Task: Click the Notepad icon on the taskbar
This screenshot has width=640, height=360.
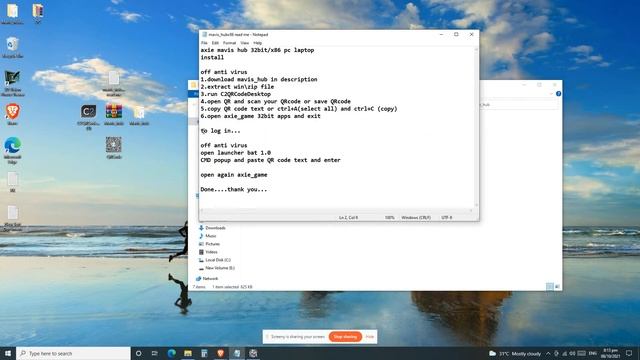Action: [x=237, y=353]
